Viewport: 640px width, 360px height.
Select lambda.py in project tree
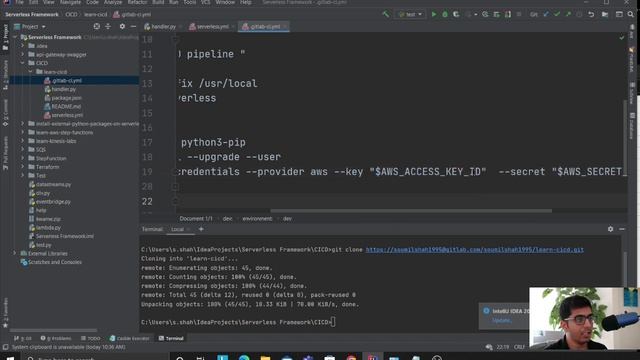(48, 228)
